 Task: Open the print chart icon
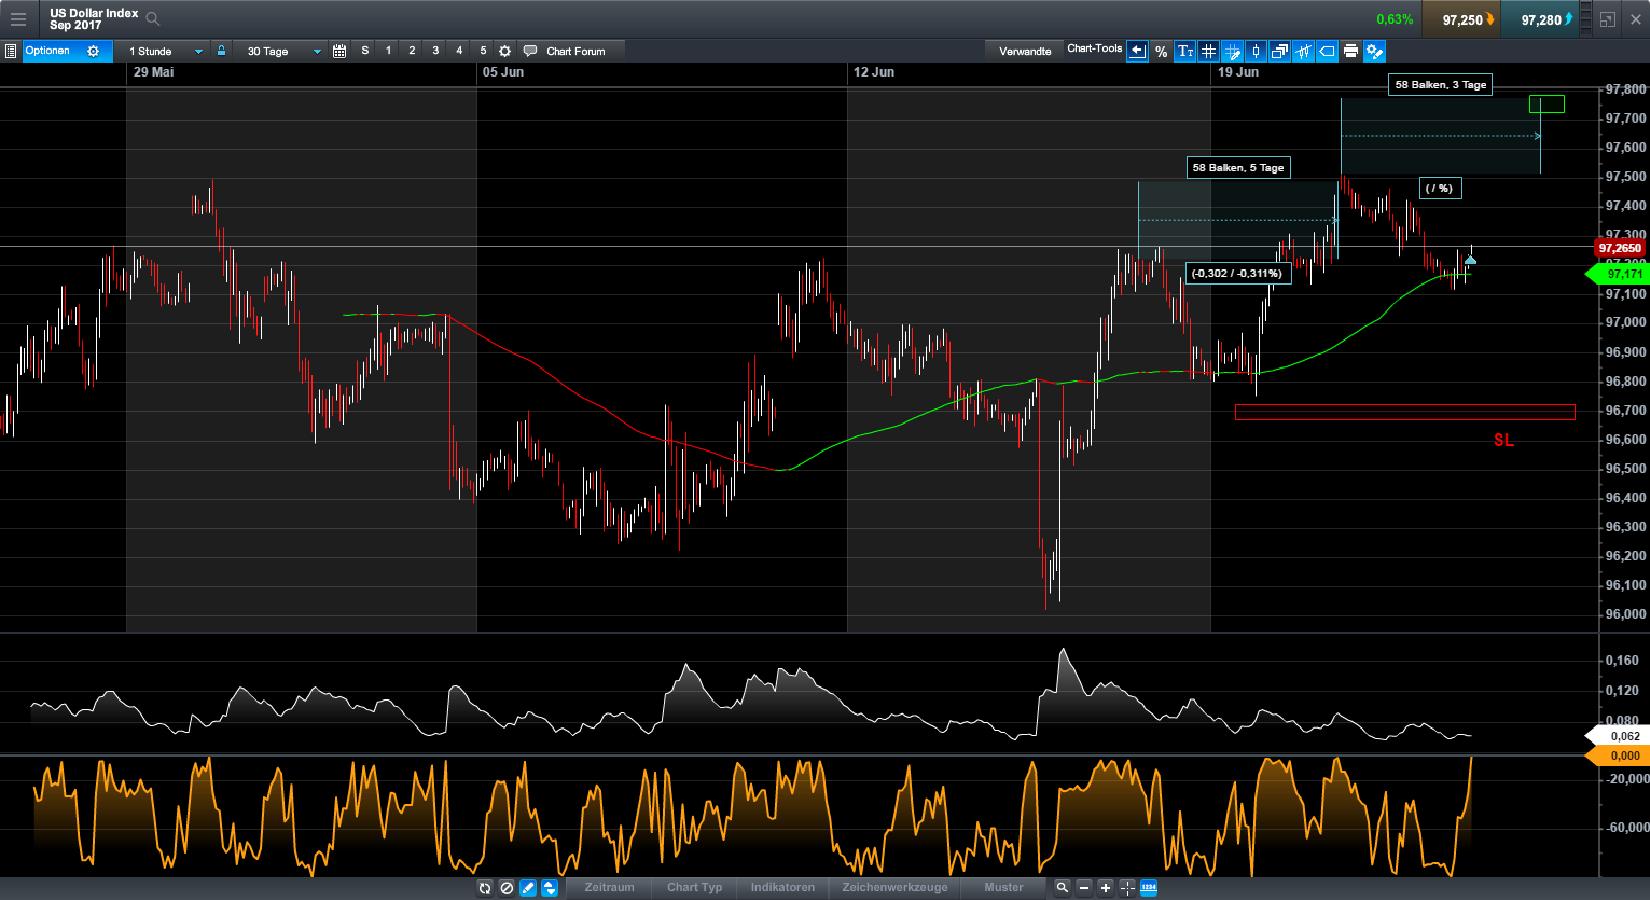click(1351, 51)
